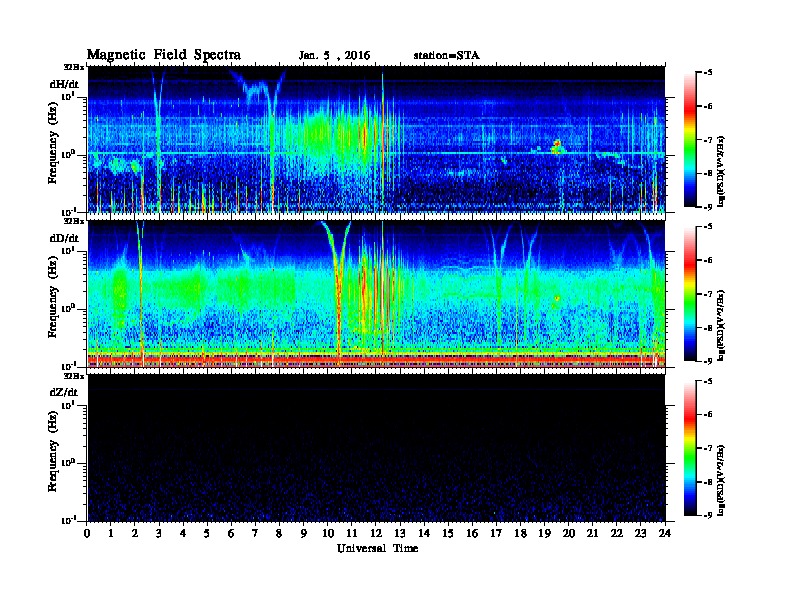Click hour "14" on the time axis
The width and height of the screenshot is (792, 612).
pos(424,533)
